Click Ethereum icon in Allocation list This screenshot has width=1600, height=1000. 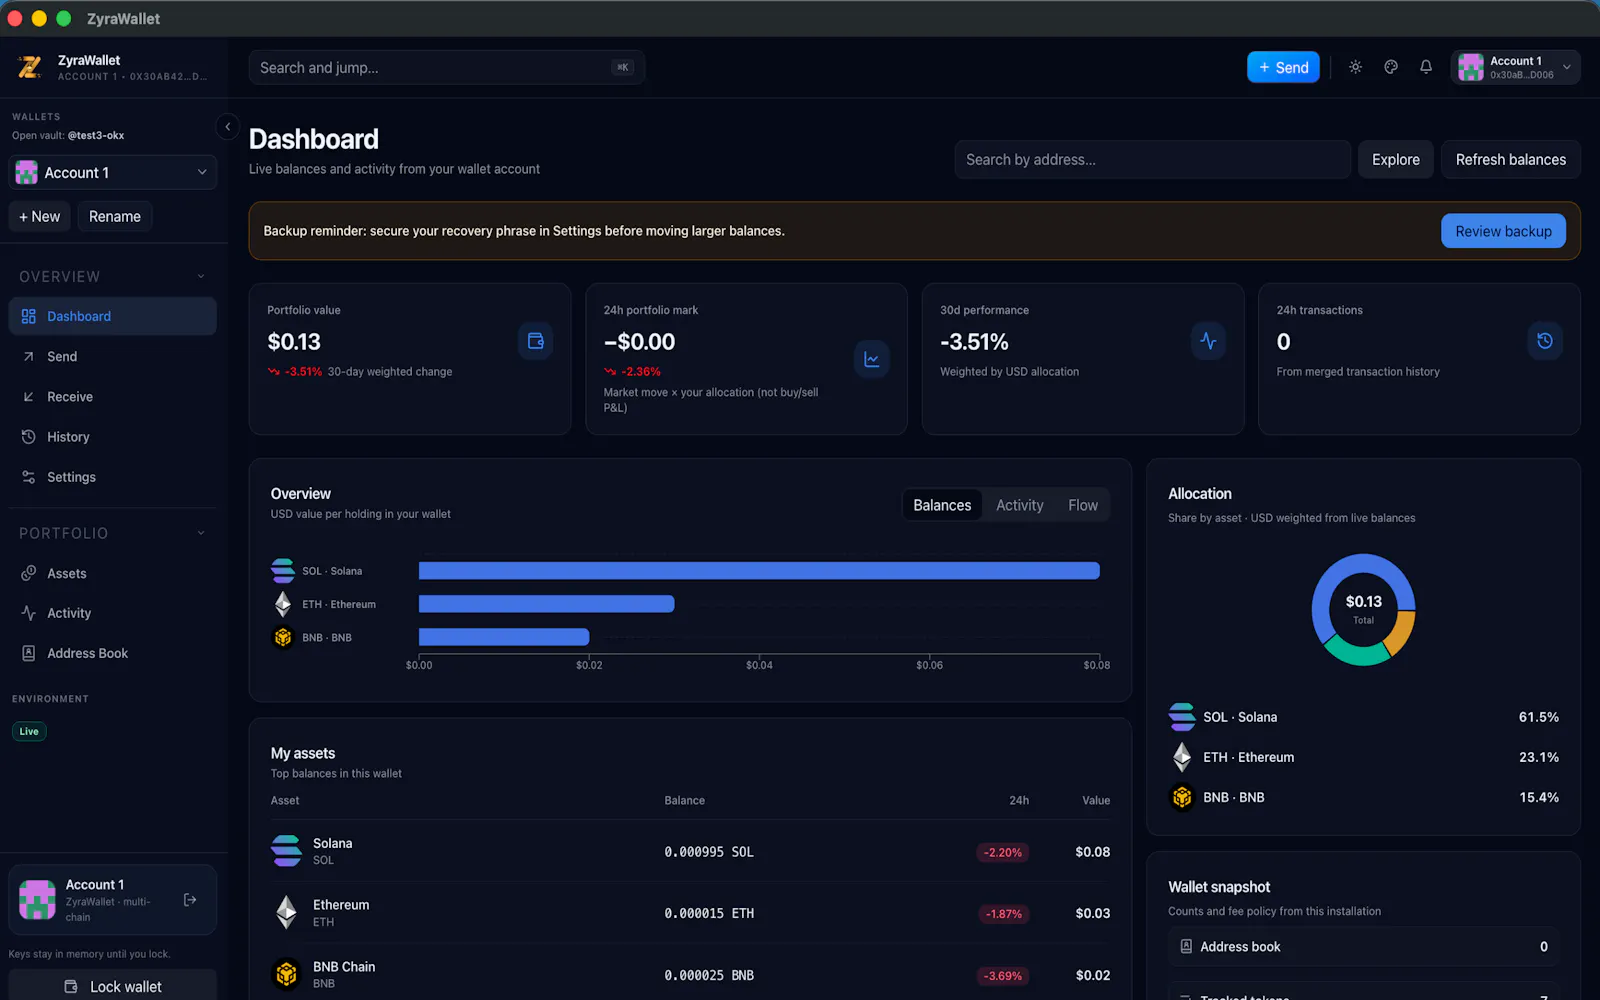(1182, 757)
